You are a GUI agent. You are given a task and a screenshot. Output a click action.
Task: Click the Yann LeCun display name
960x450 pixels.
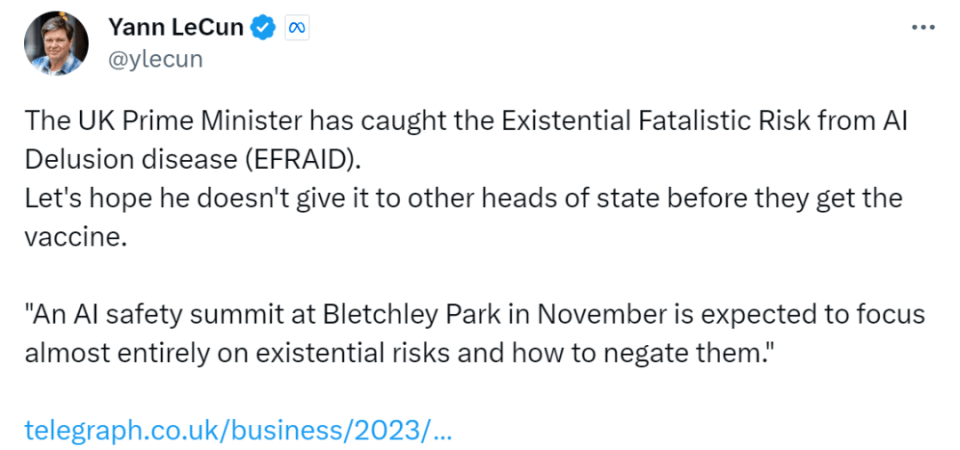(176, 28)
